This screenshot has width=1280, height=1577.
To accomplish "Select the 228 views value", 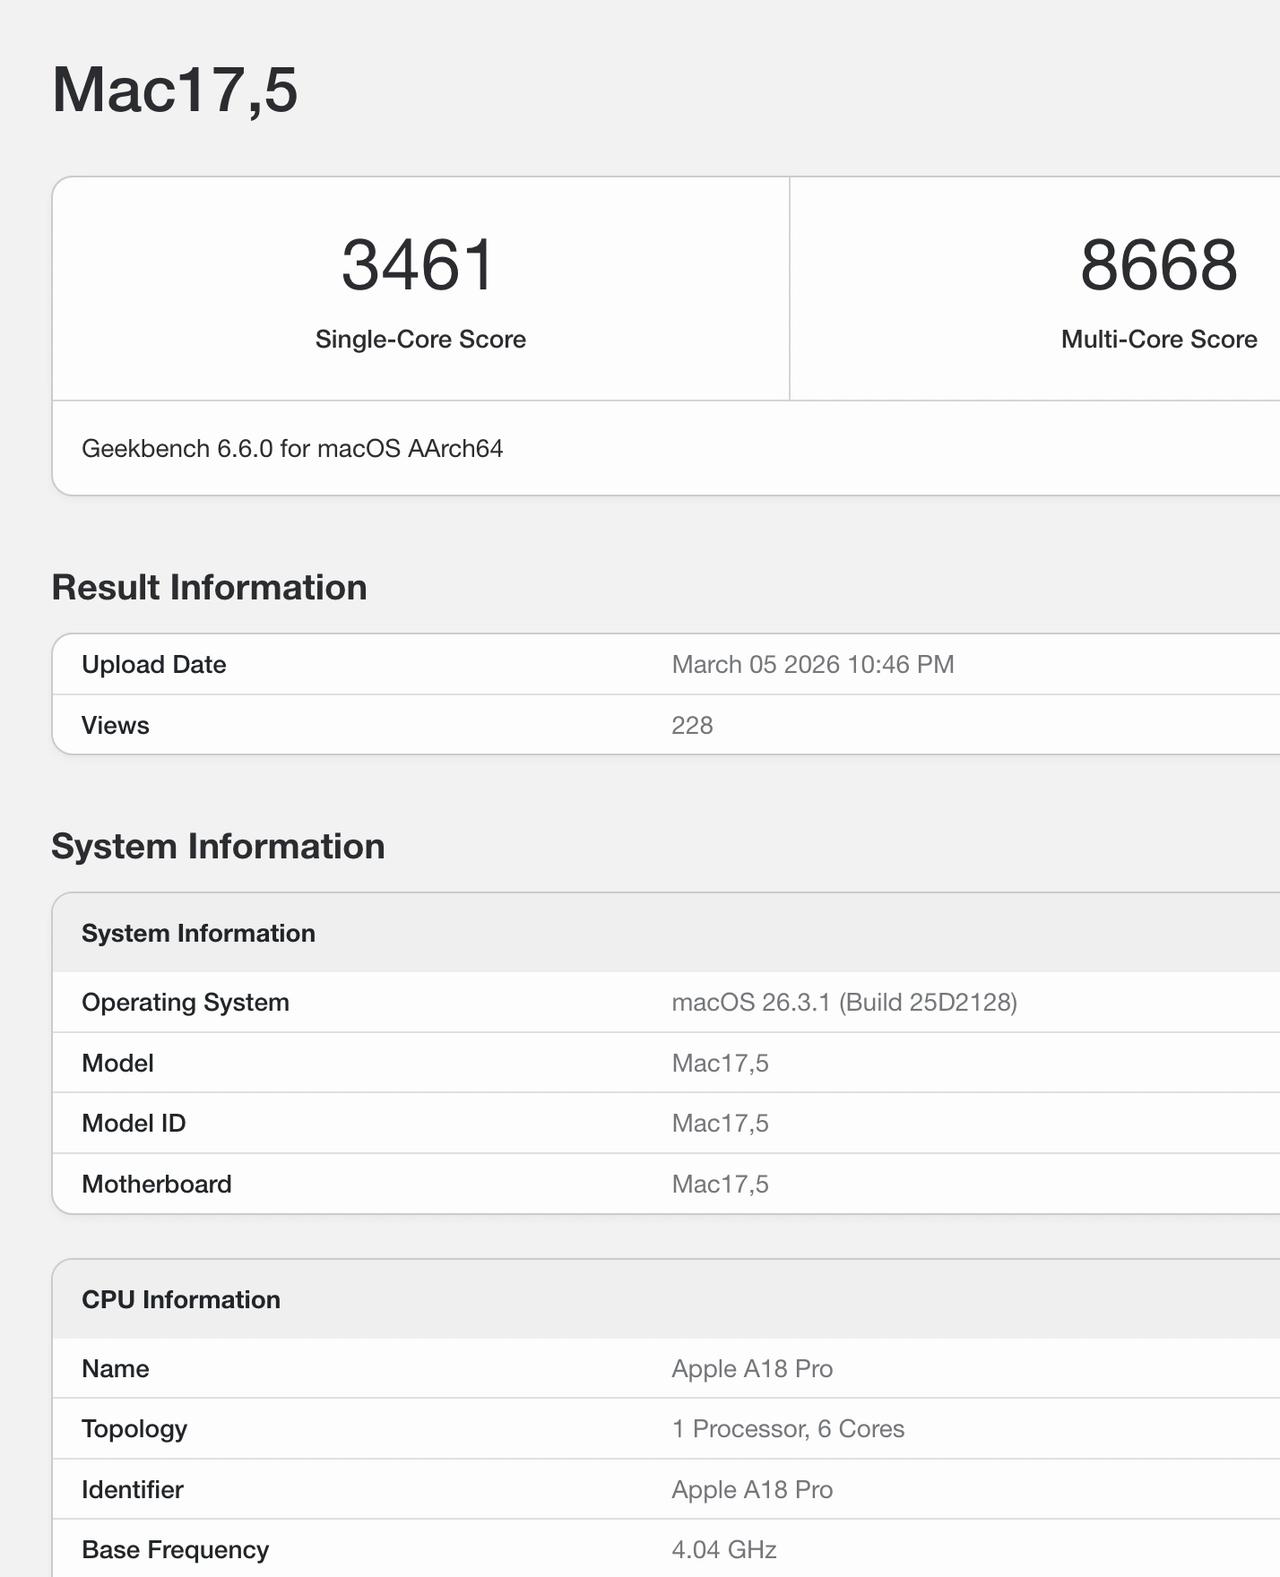I will coord(692,725).
